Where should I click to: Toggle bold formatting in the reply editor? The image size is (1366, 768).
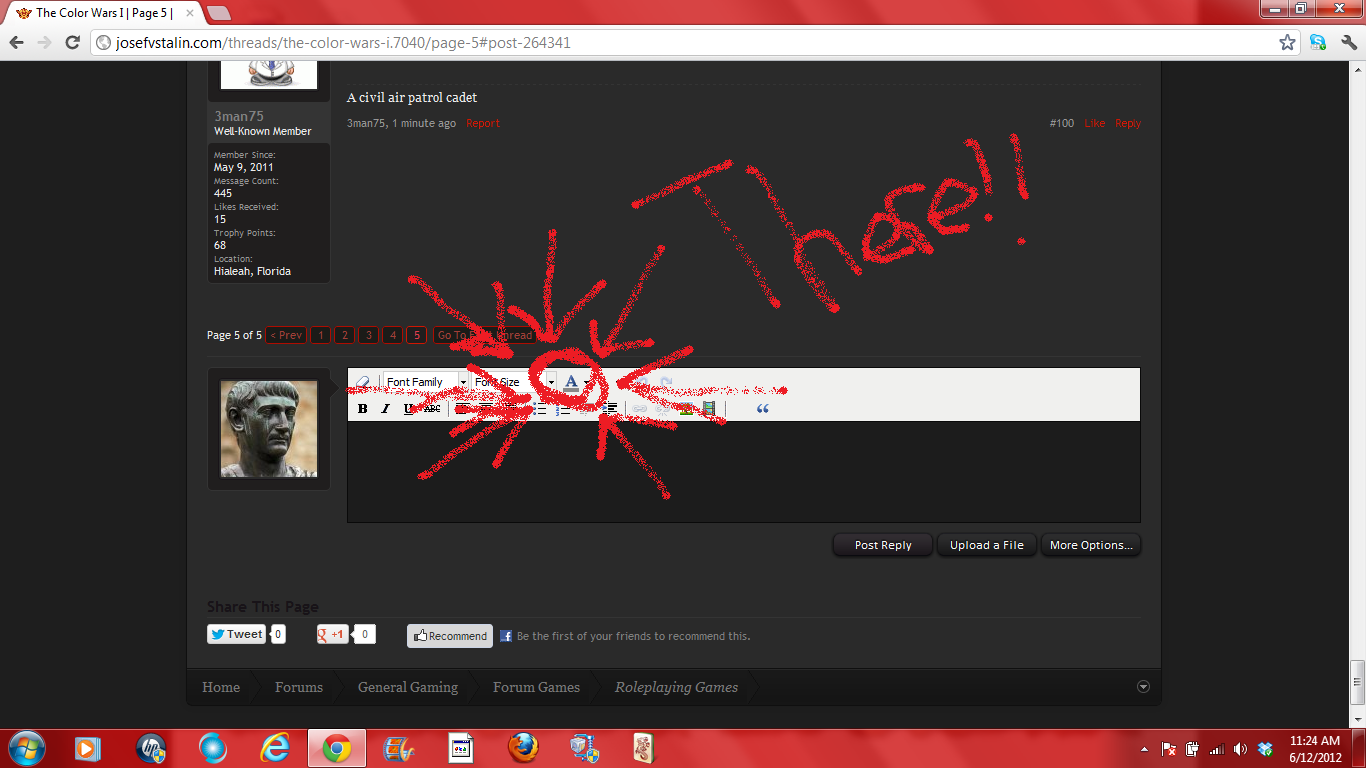pos(362,408)
